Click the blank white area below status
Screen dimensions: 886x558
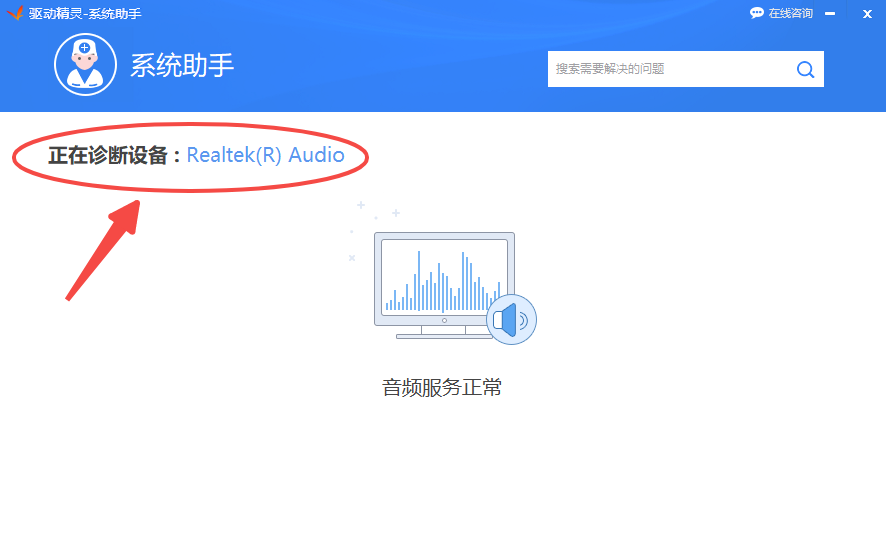(x=442, y=480)
